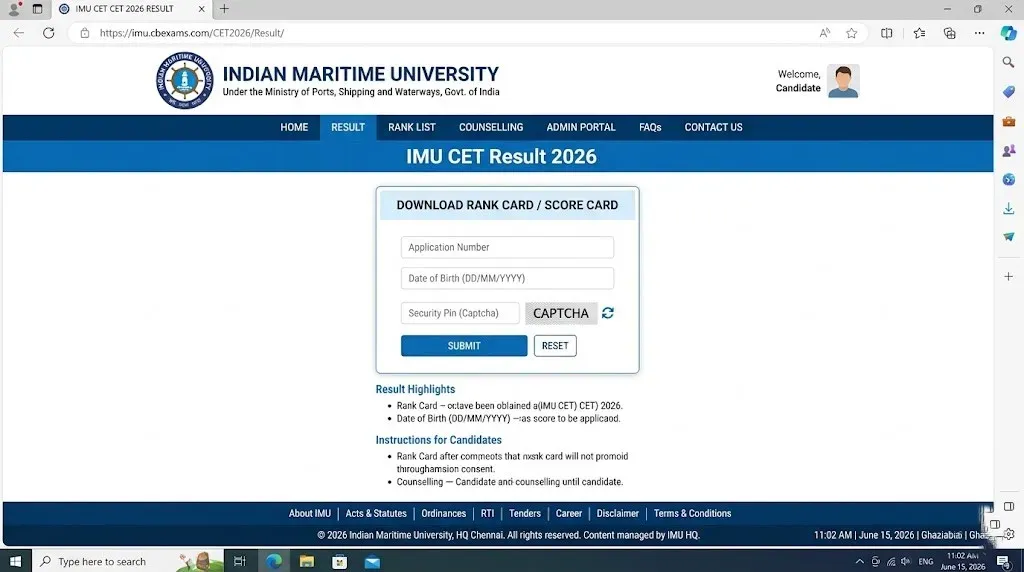Focus the Date of Birth field
The image size is (1024, 572).
(507, 278)
